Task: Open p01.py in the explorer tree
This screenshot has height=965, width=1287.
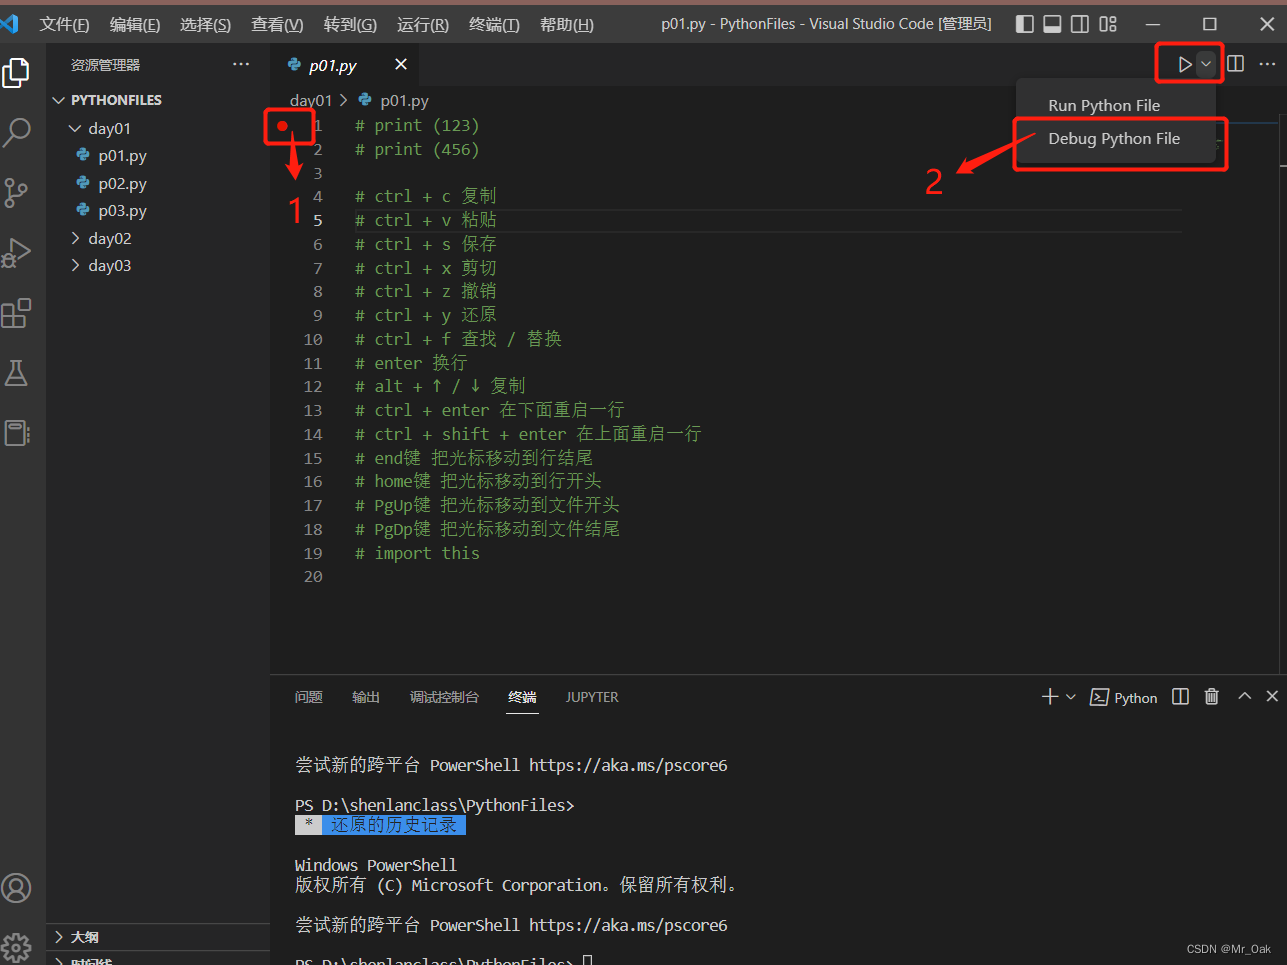Action: 122,155
